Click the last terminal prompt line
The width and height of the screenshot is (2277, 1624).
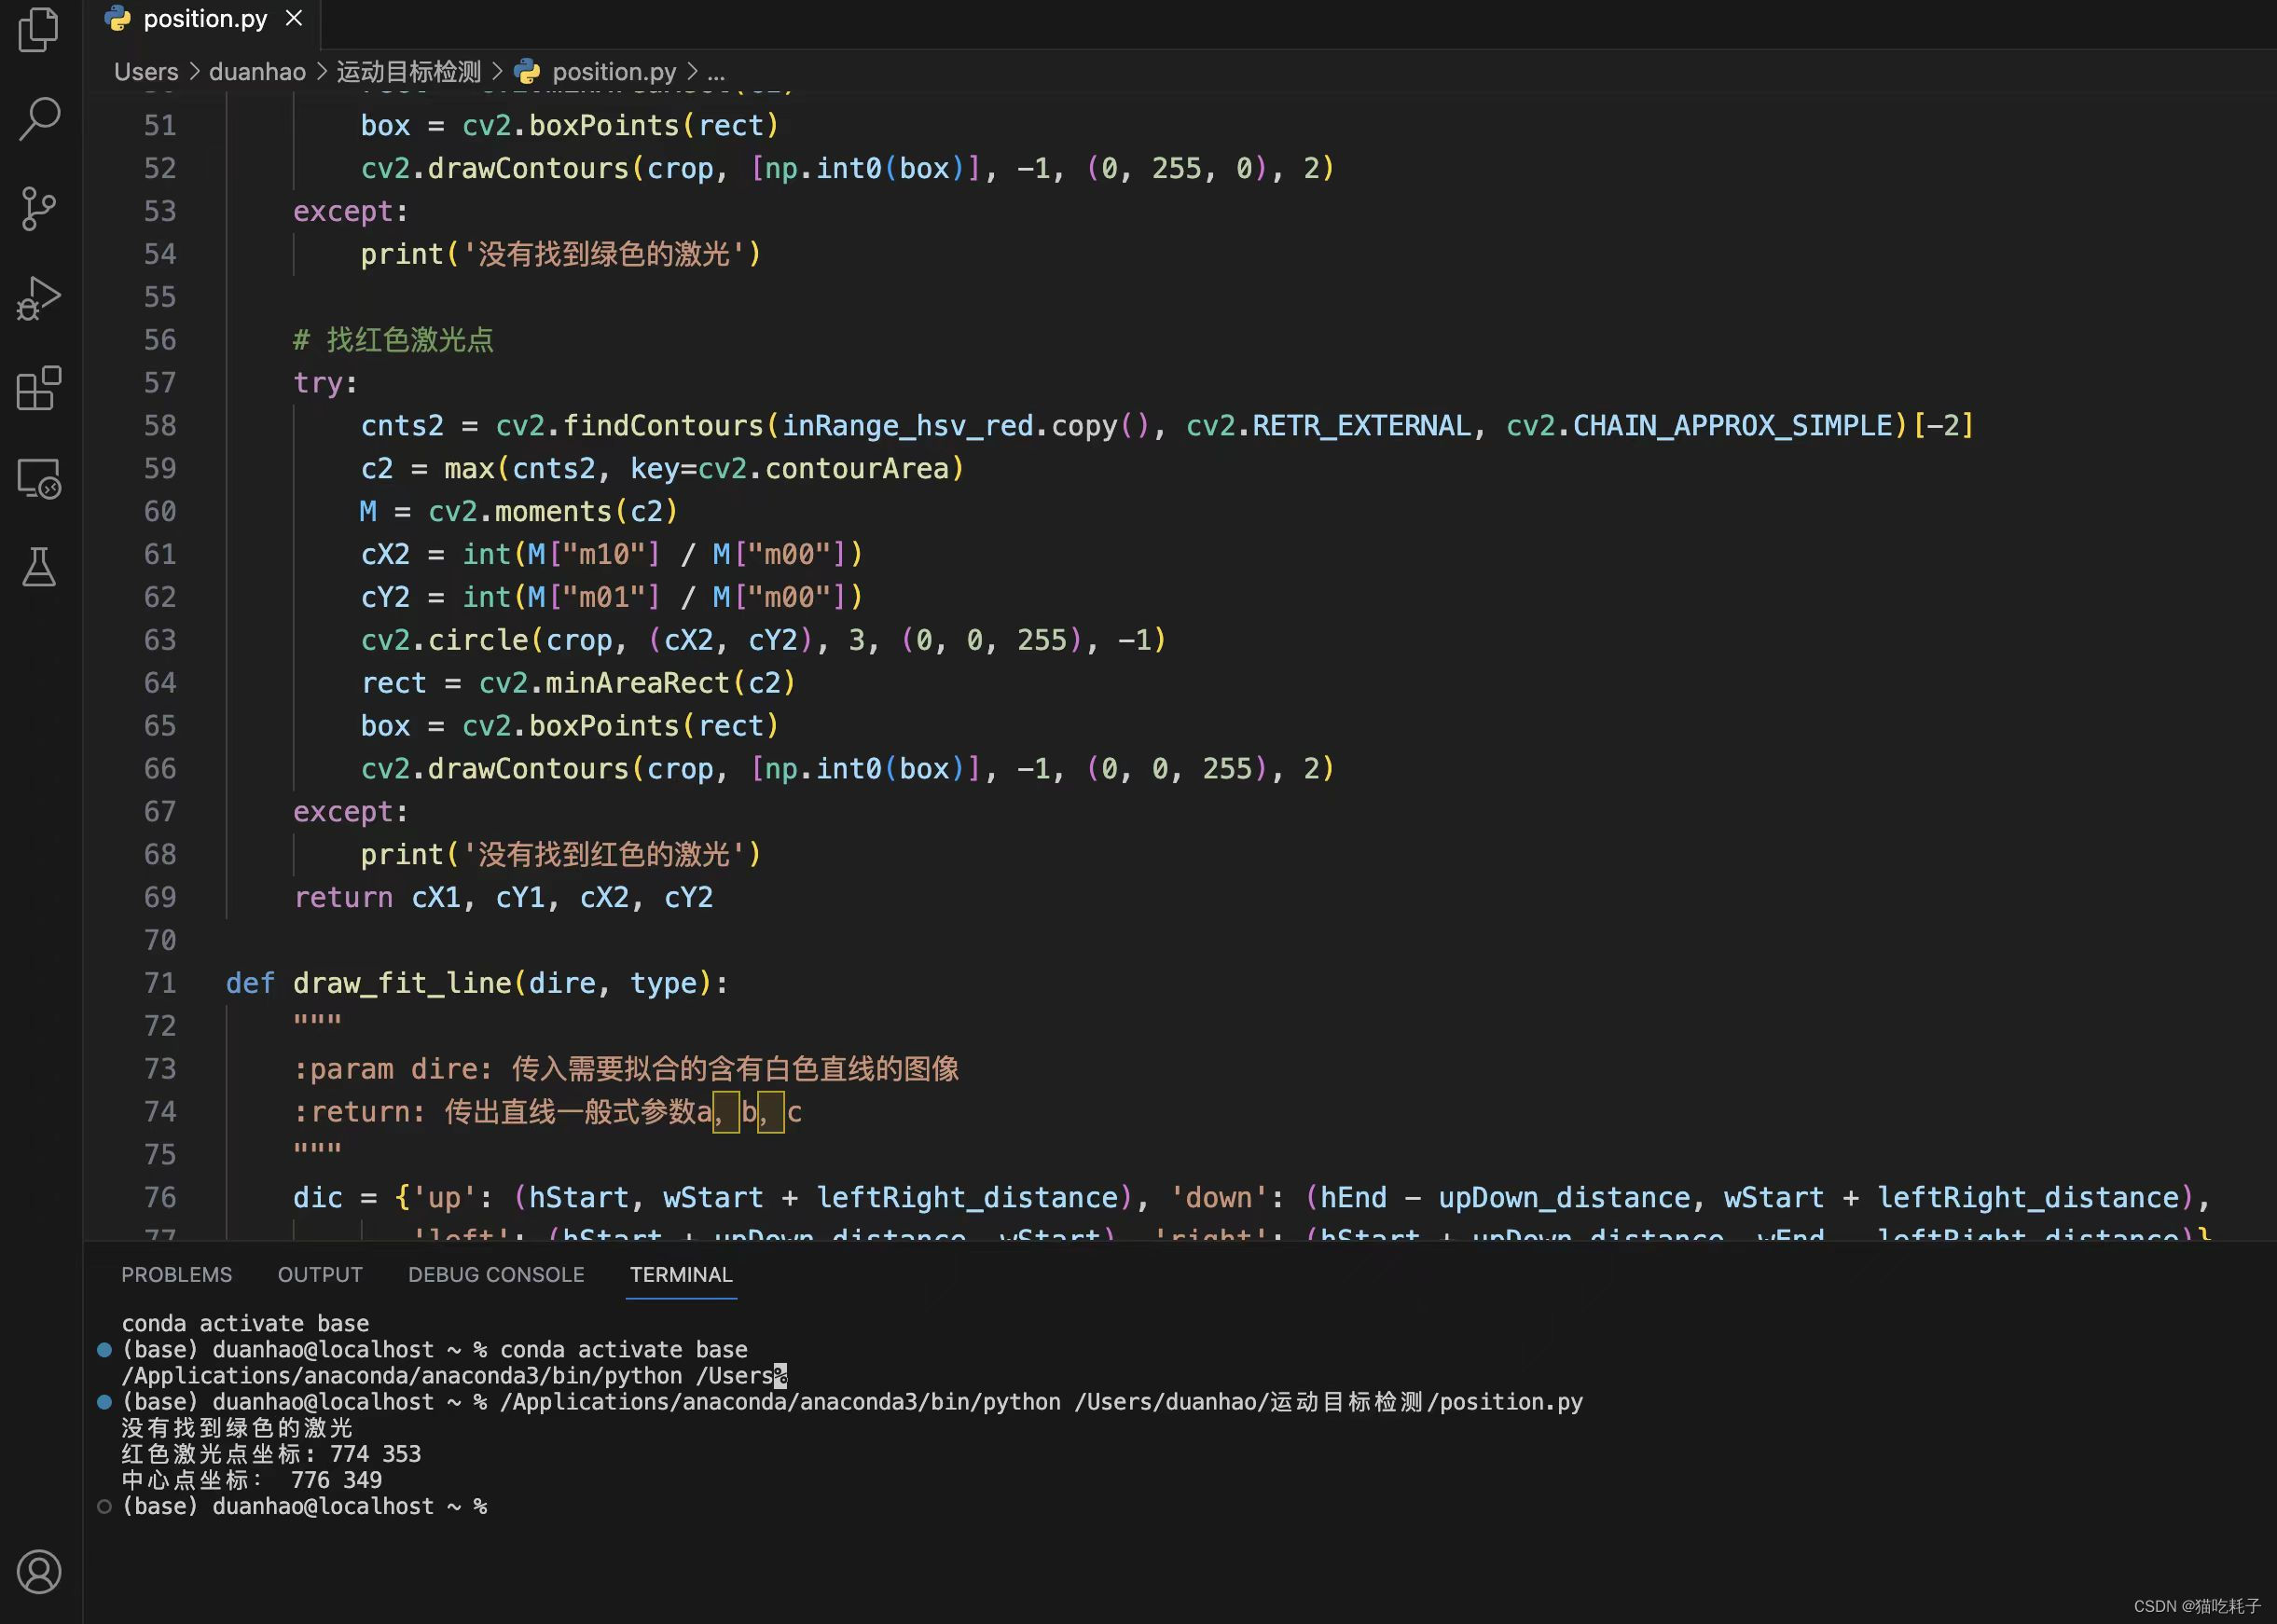[x=304, y=1506]
